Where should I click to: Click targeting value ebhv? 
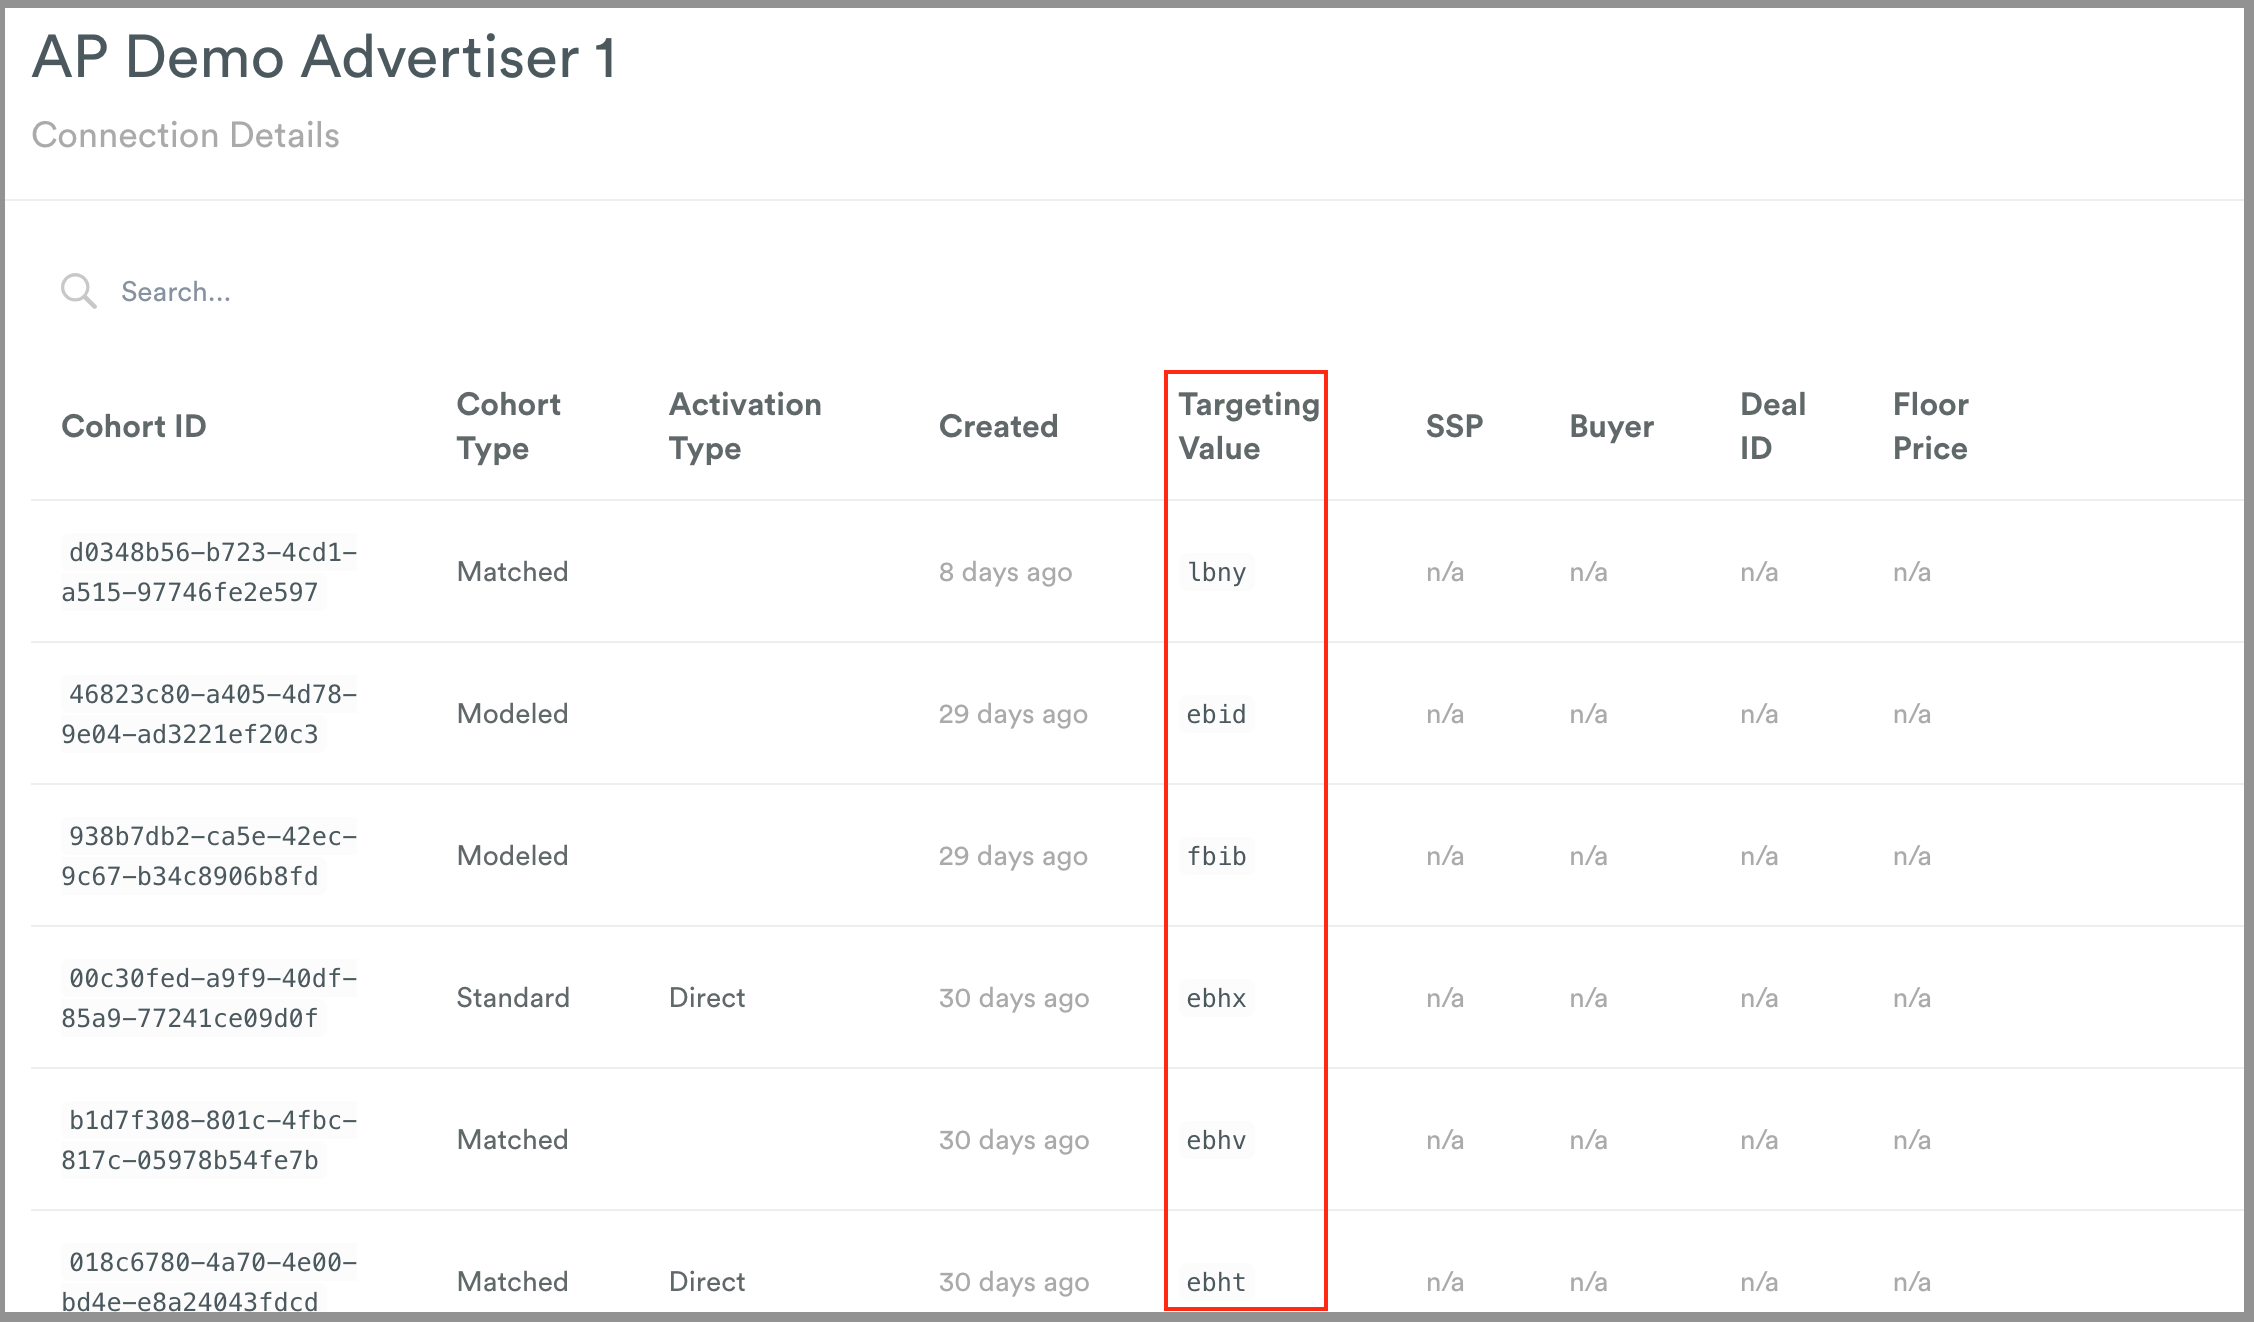pos(1216,1140)
